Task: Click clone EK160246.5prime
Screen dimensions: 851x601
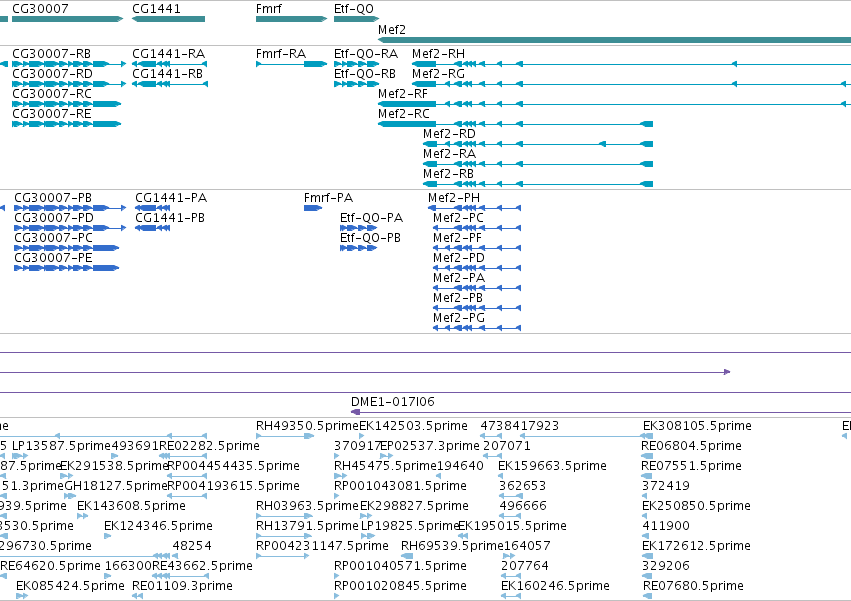Action: (x=511, y=596)
